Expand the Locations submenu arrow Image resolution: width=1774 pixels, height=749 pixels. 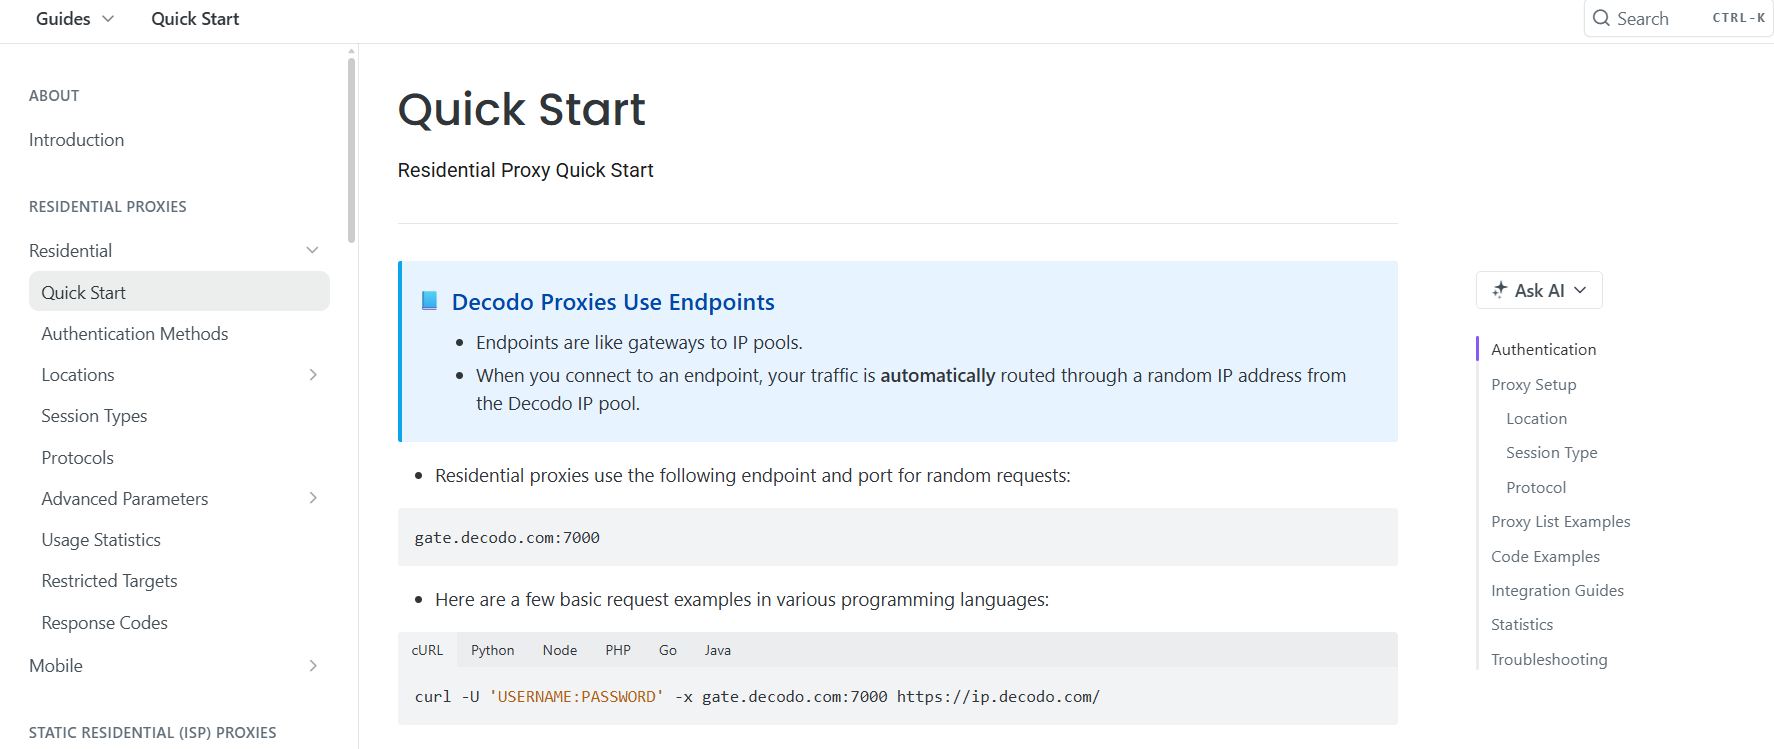point(313,375)
